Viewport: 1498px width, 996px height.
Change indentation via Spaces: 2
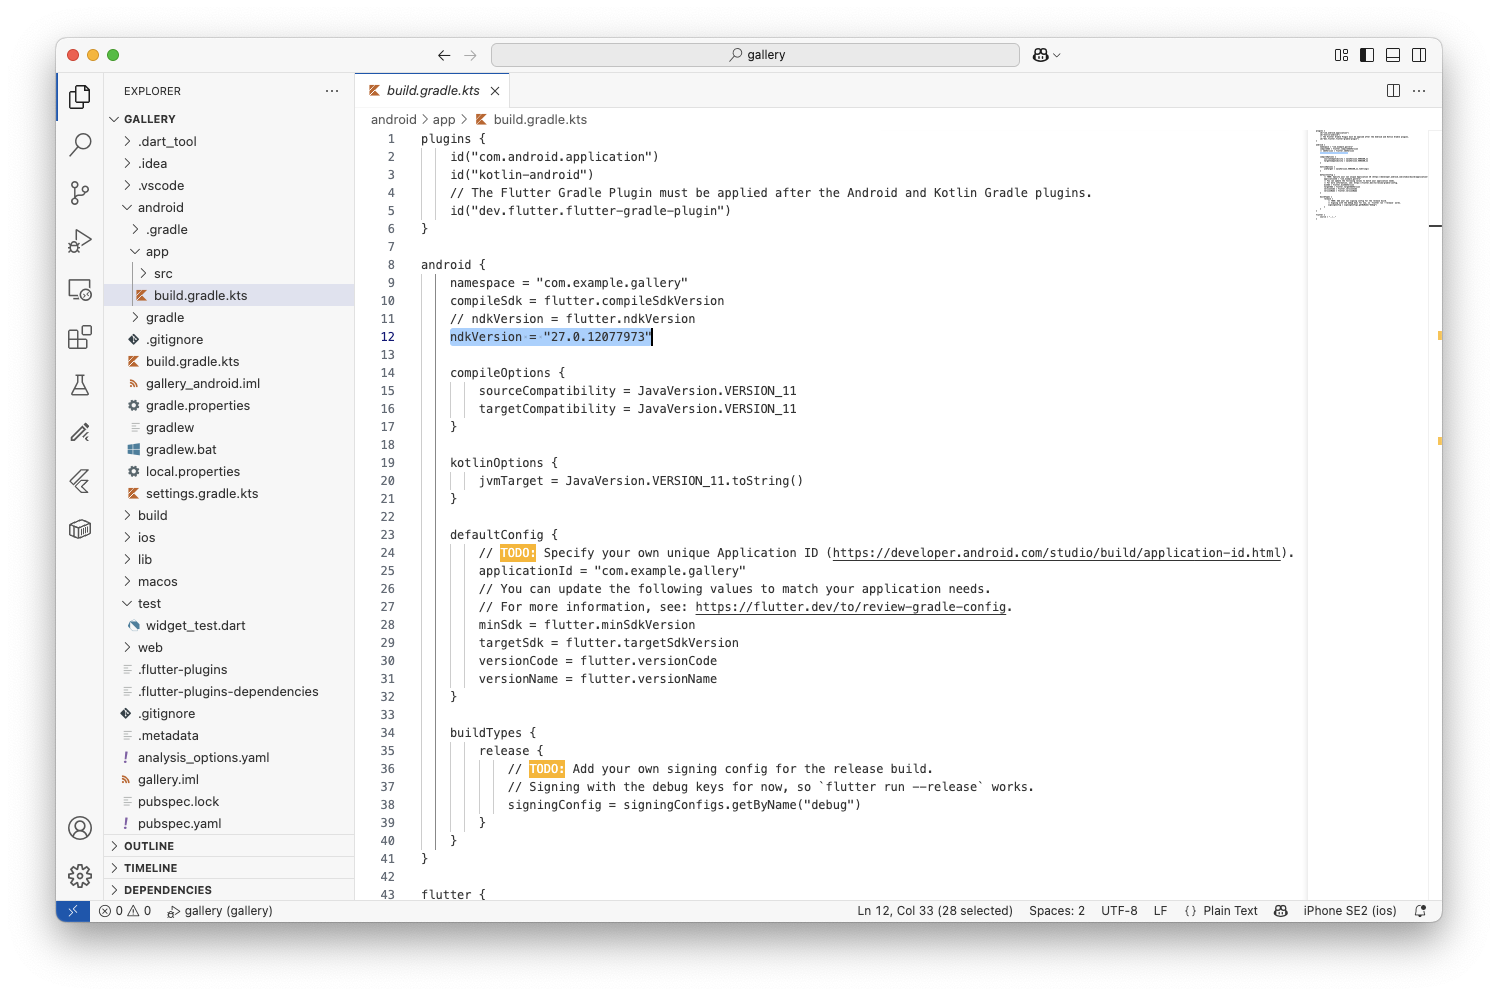click(1057, 911)
